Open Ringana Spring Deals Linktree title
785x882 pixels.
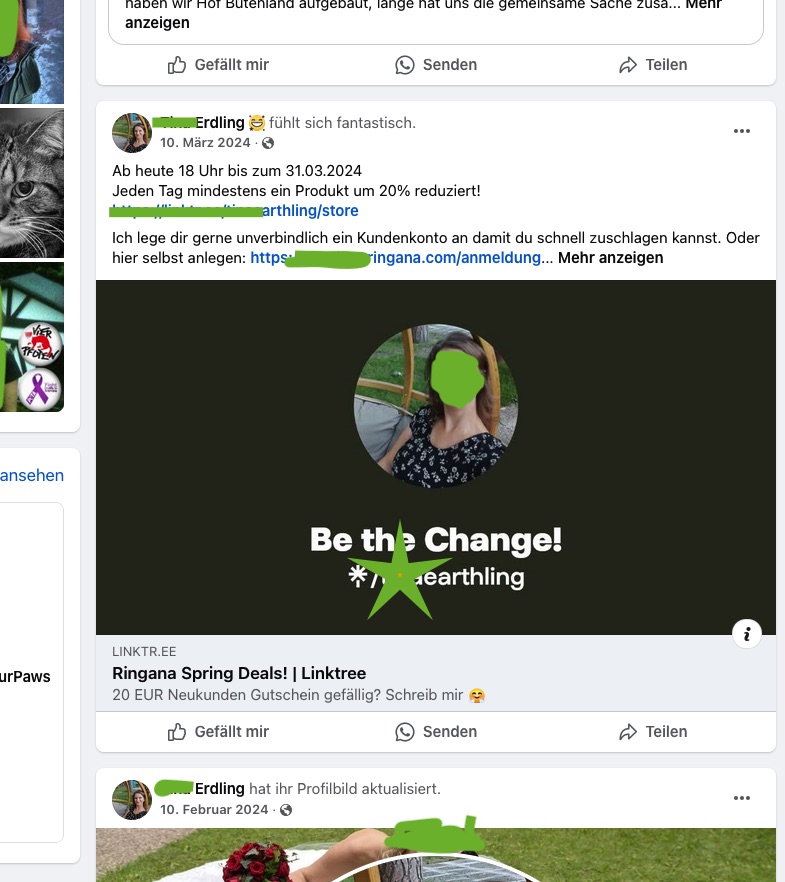(239, 673)
